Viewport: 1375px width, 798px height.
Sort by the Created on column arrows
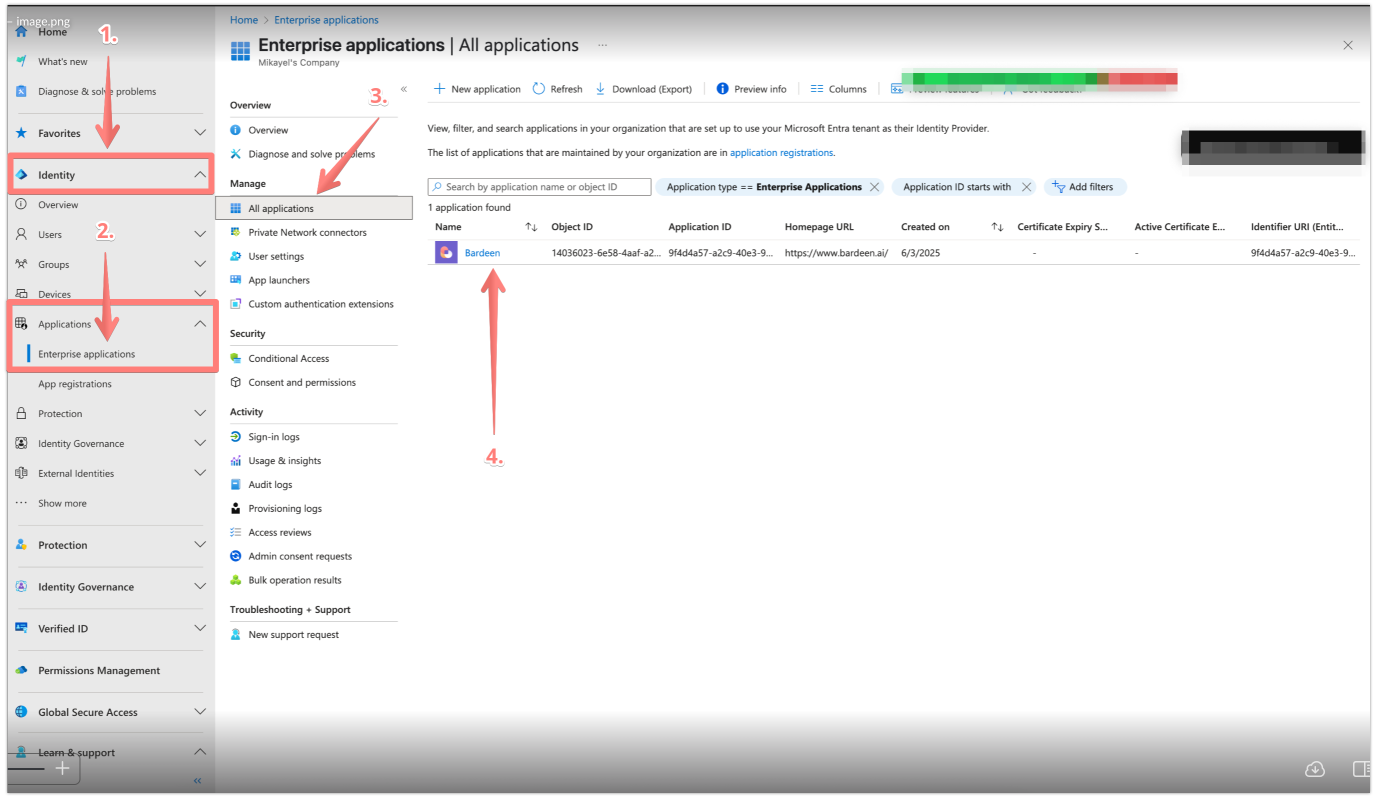point(997,227)
